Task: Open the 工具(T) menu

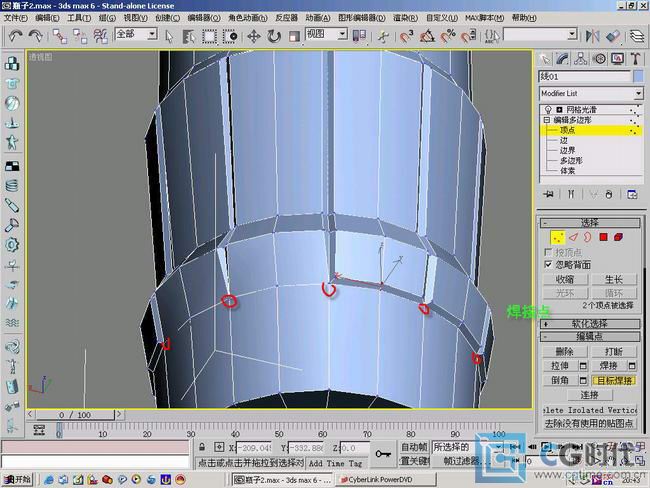Action: coord(79,18)
